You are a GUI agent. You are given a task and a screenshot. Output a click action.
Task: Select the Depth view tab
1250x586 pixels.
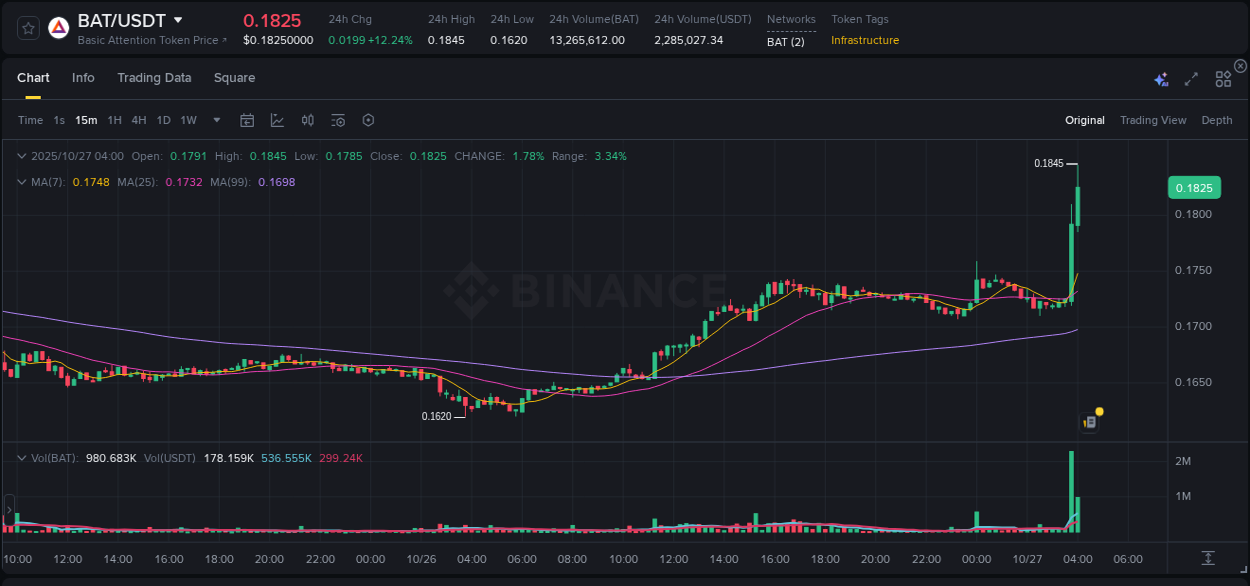click(1217, 120)
